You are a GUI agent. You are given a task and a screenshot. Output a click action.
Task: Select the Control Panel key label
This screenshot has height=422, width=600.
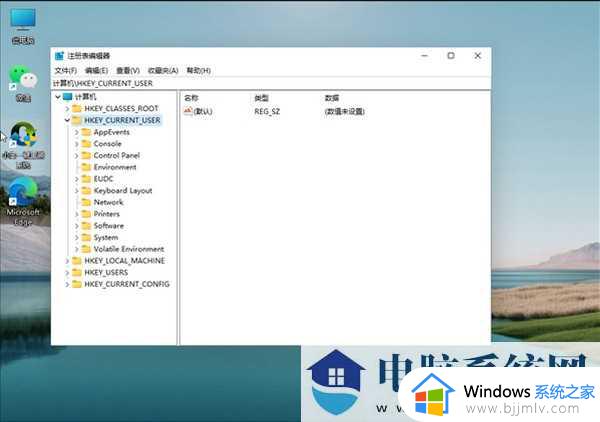coord(116,155)
